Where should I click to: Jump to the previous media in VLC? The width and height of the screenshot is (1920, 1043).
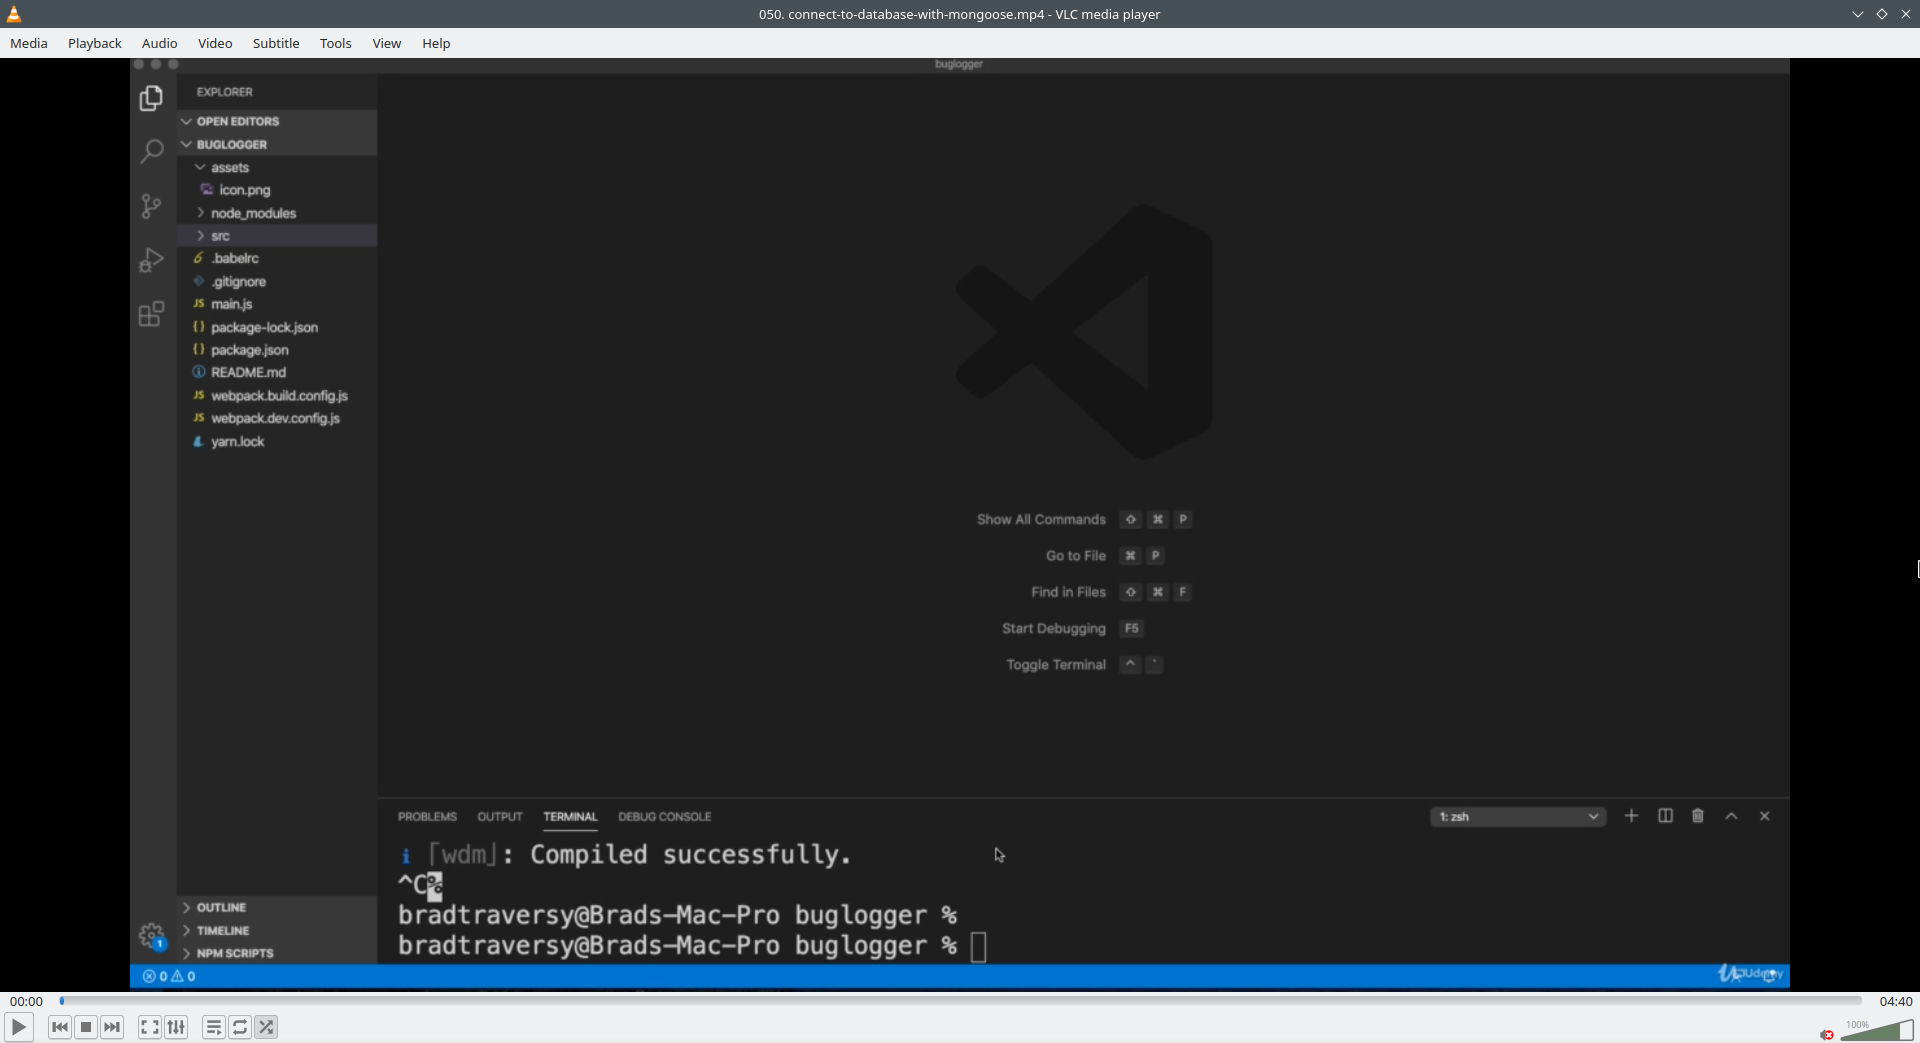tap(60, 1027)
